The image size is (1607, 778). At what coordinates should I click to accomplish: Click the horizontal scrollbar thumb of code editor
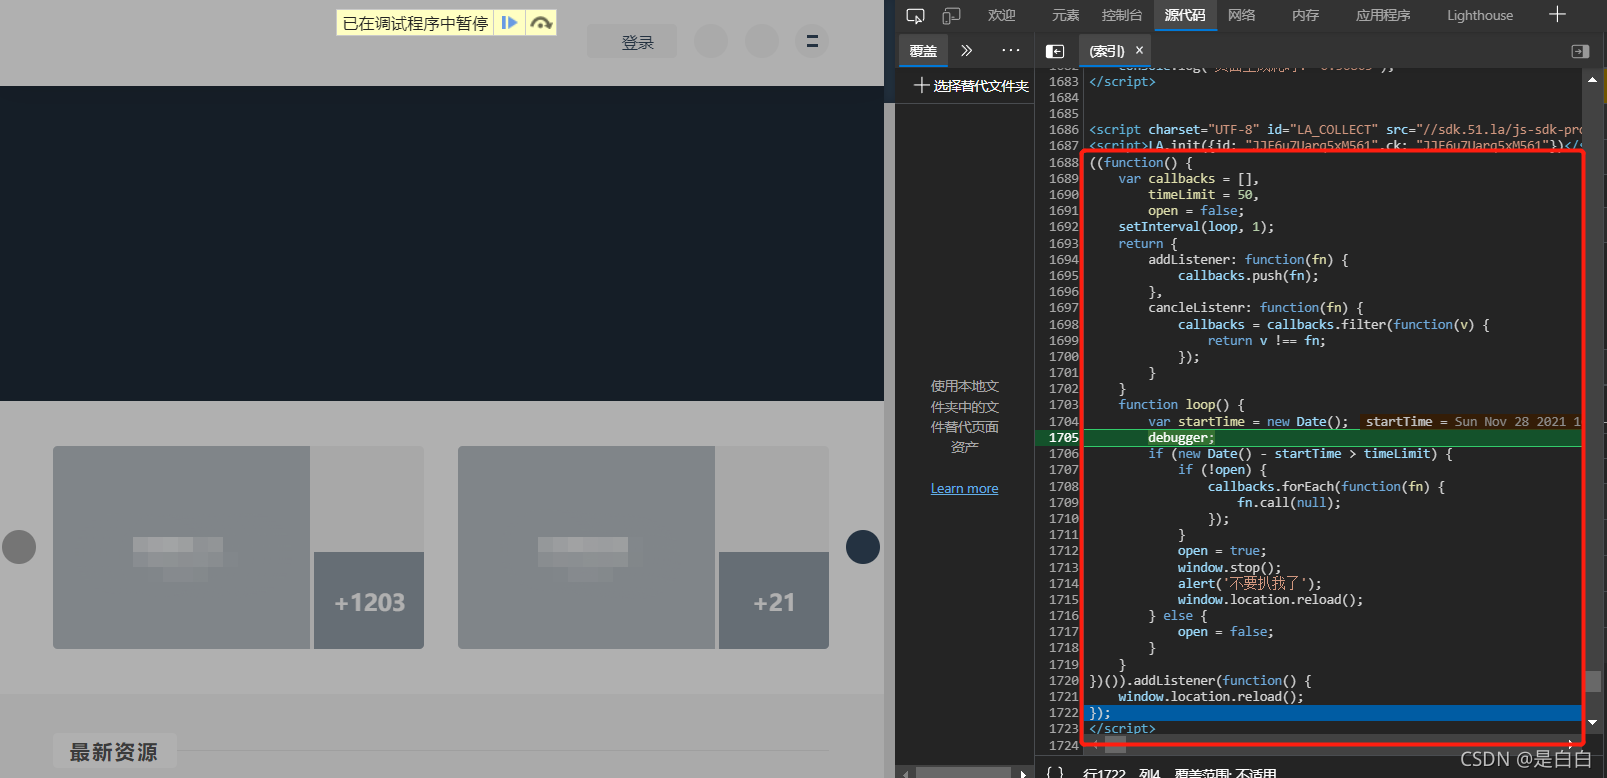click(x=1115, y=744)
